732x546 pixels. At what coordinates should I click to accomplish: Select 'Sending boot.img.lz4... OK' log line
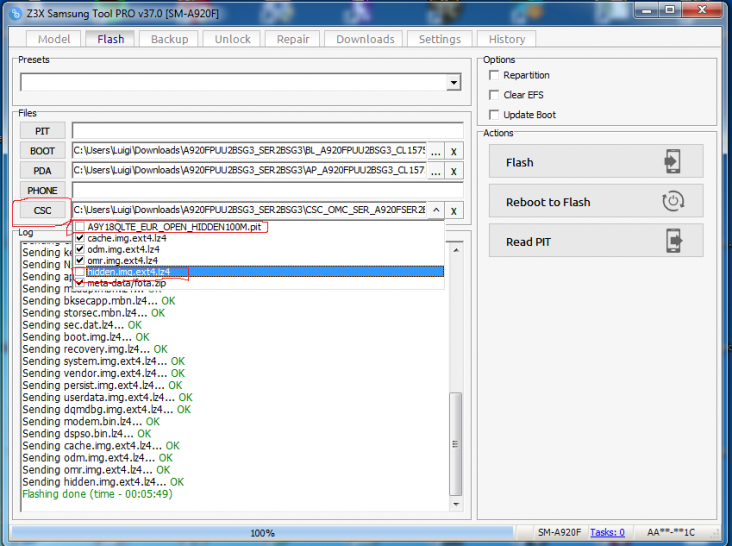(86, 336)
